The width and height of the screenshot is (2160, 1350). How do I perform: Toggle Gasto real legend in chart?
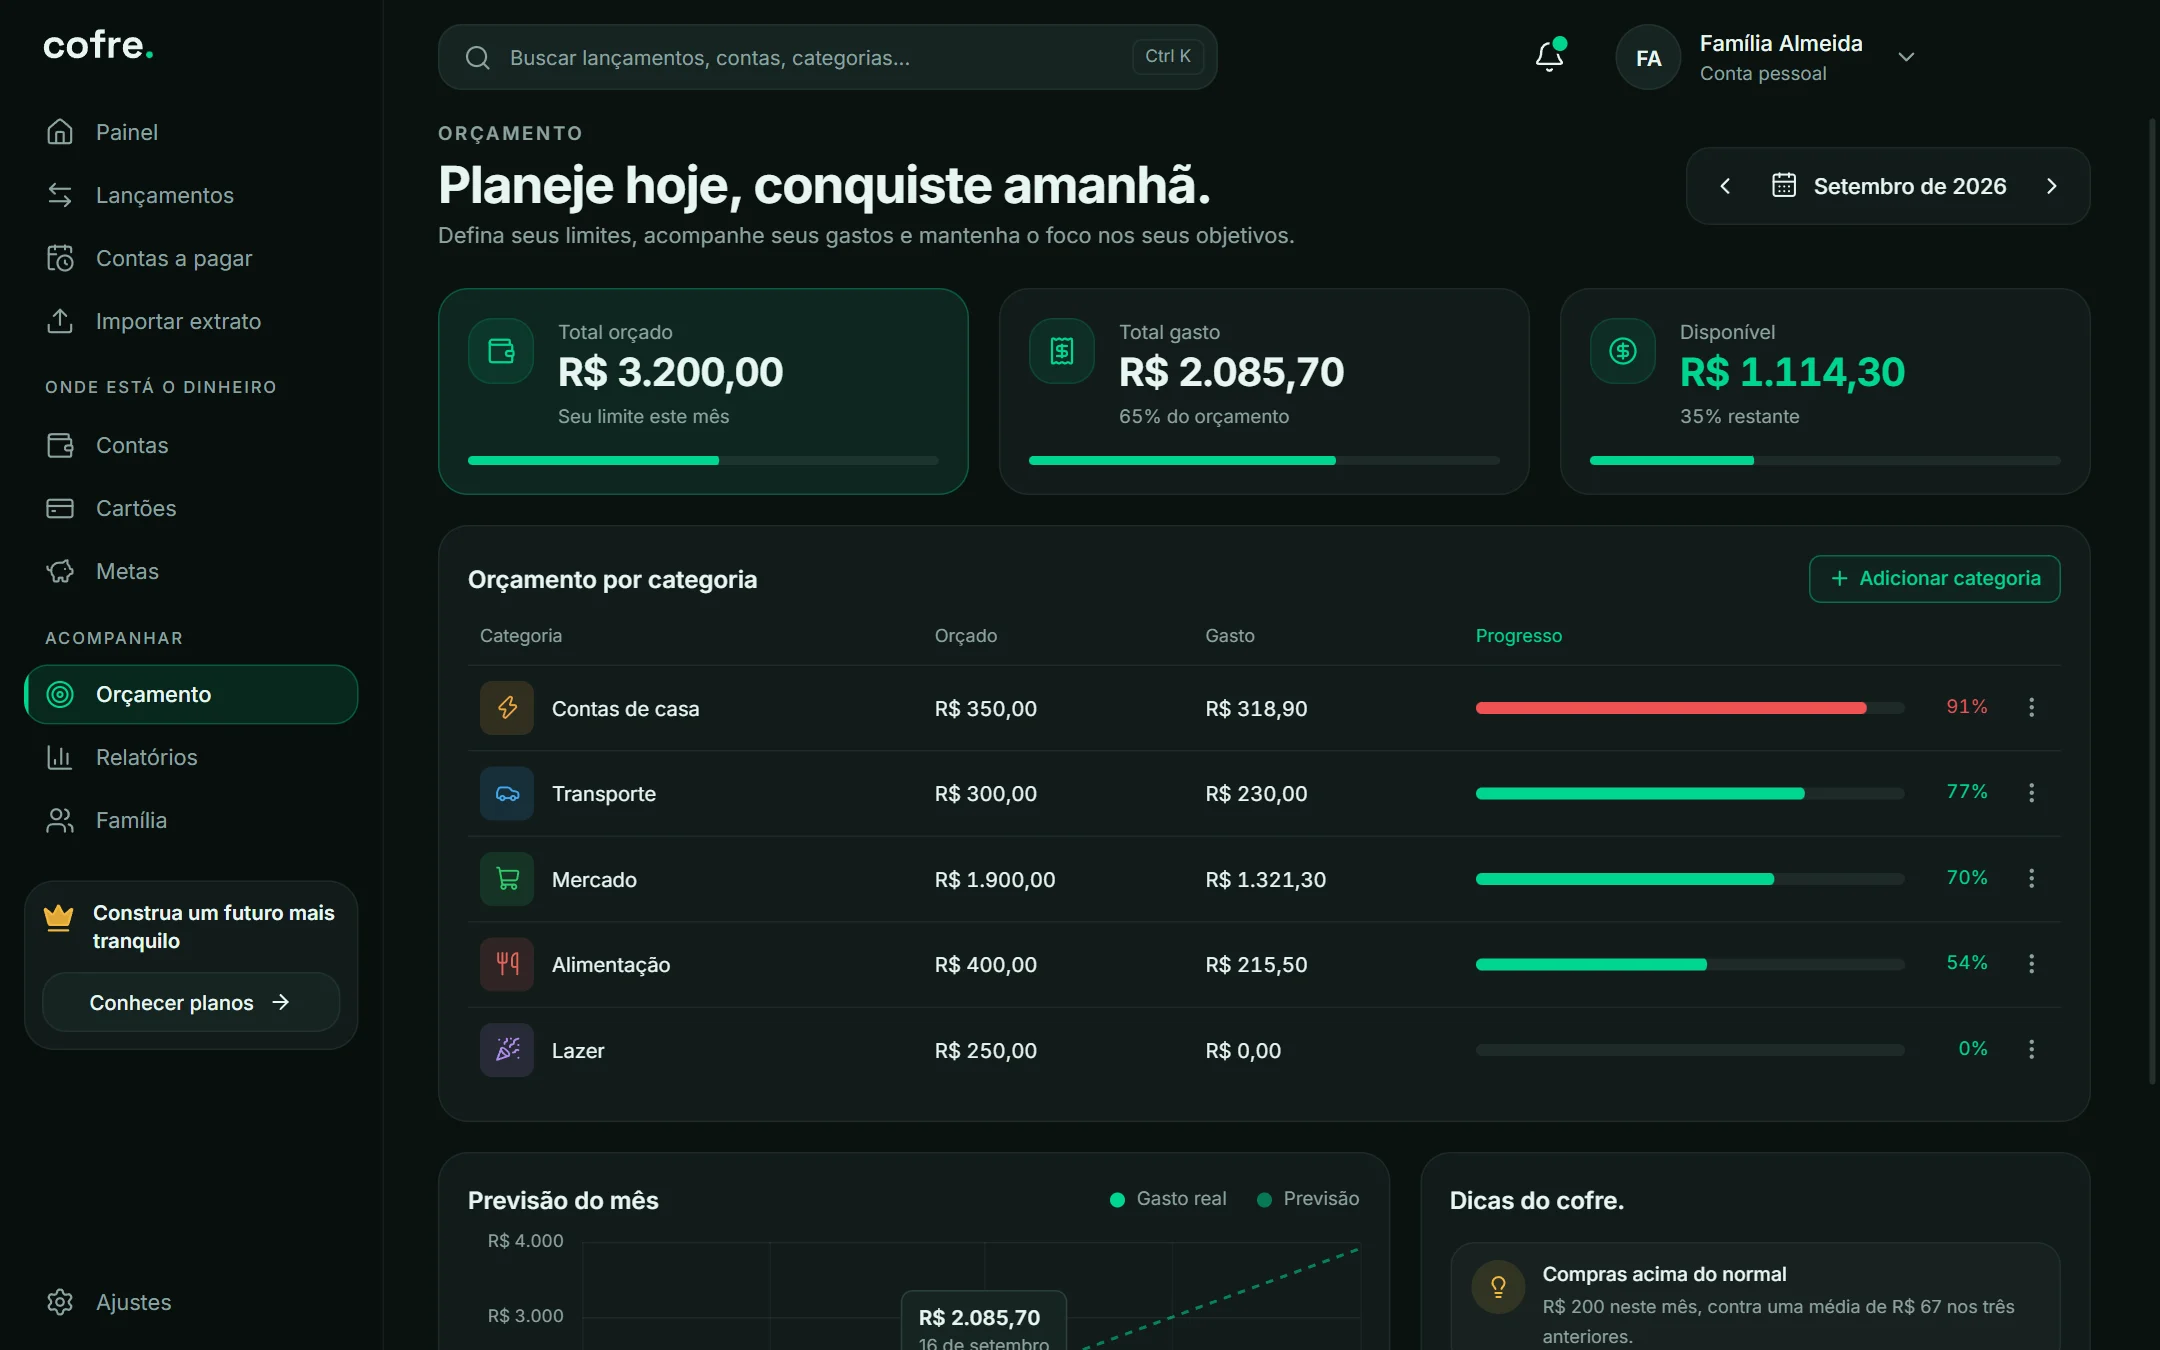pos(1168,1199)
